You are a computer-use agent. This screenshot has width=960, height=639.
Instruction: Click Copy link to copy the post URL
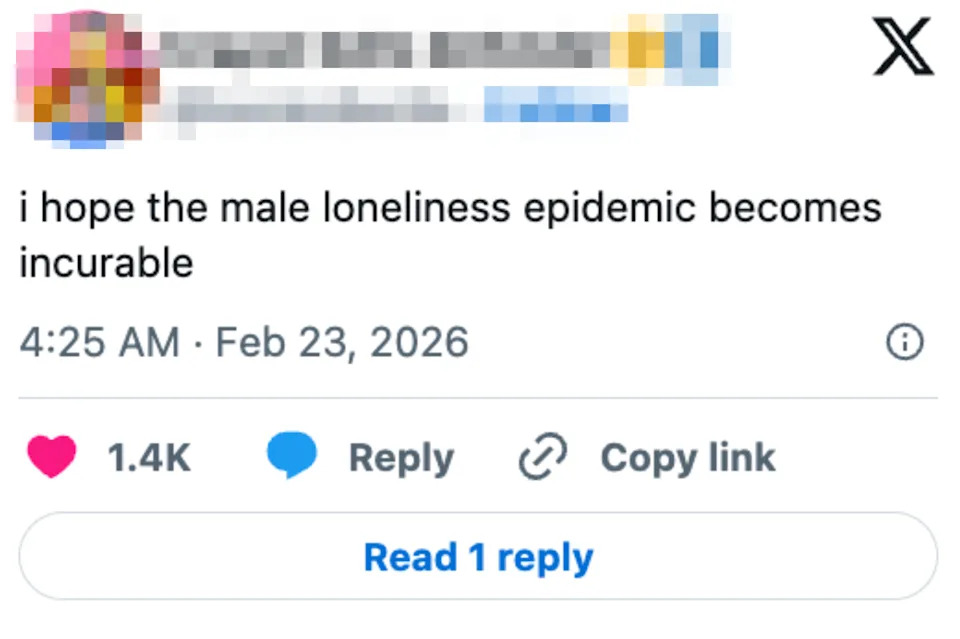pyautogui.click(x=687, y=457)
